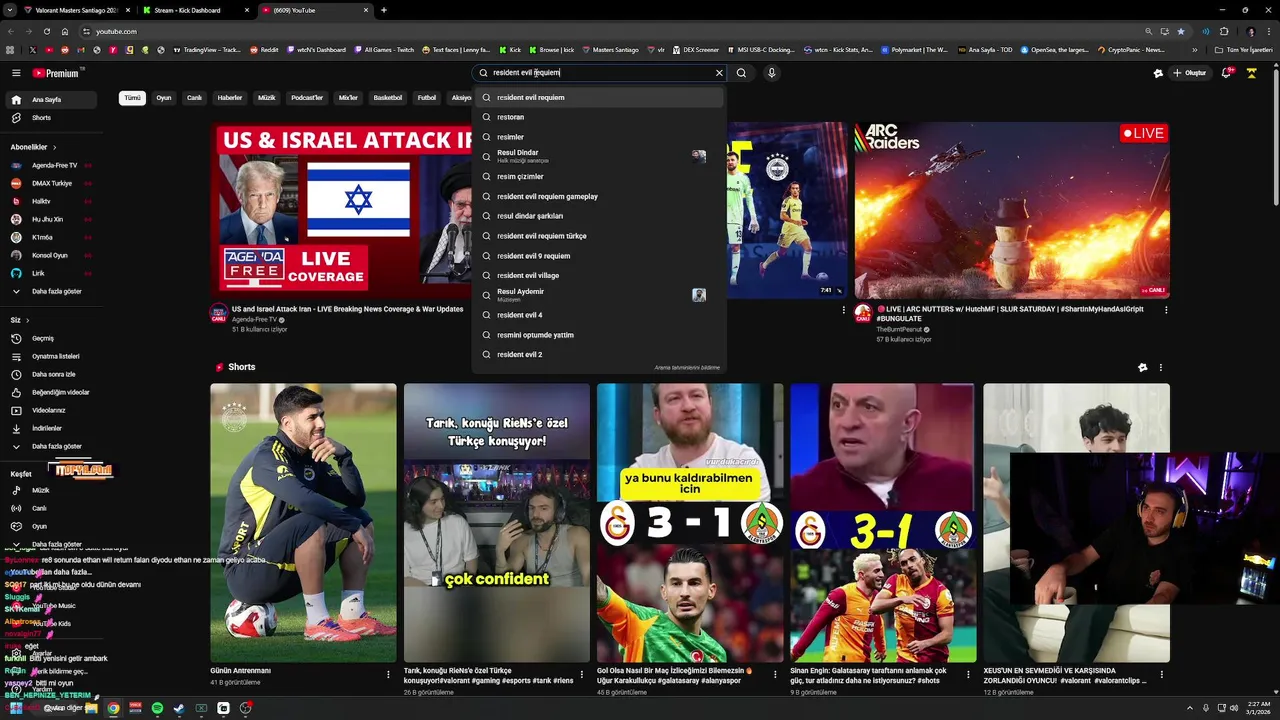The height and width of the screenshot is (720, 1280).
Task: Open a new browser tab
Action: (x=384, y=10)
